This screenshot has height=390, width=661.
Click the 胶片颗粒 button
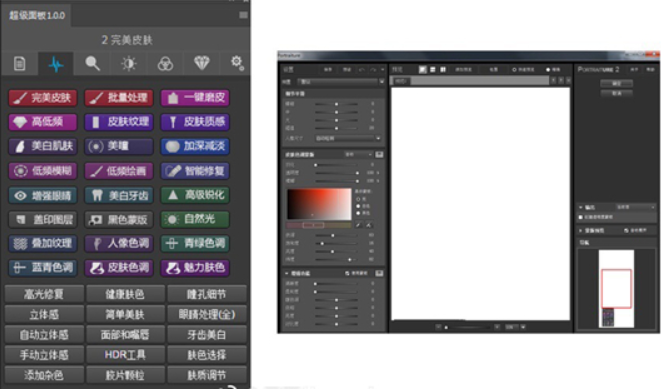[125, 375]
